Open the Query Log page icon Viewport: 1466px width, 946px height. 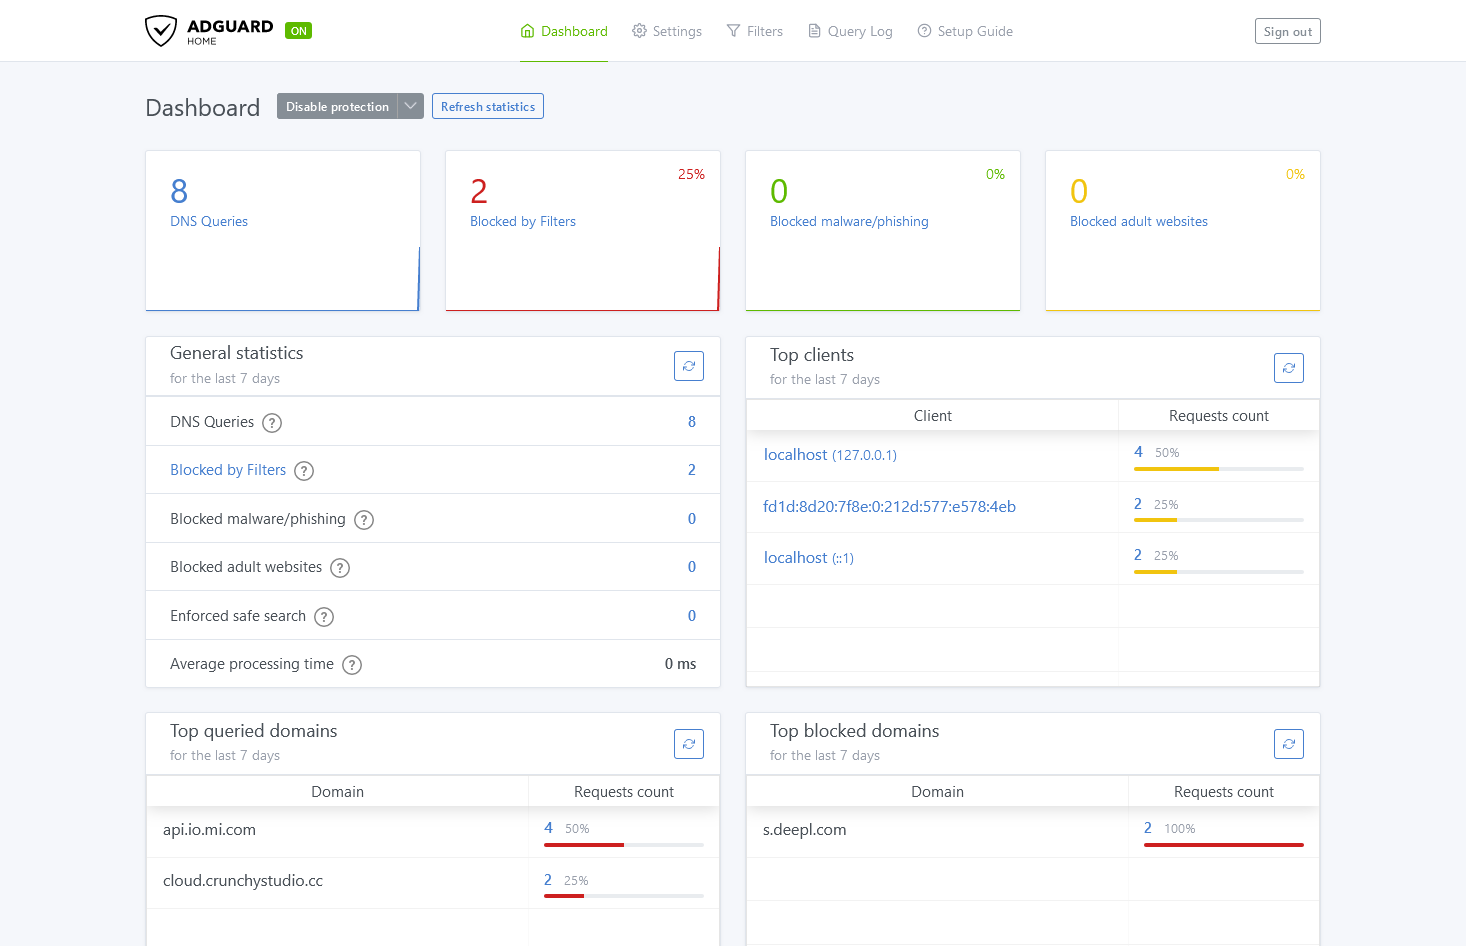(813, 31)
